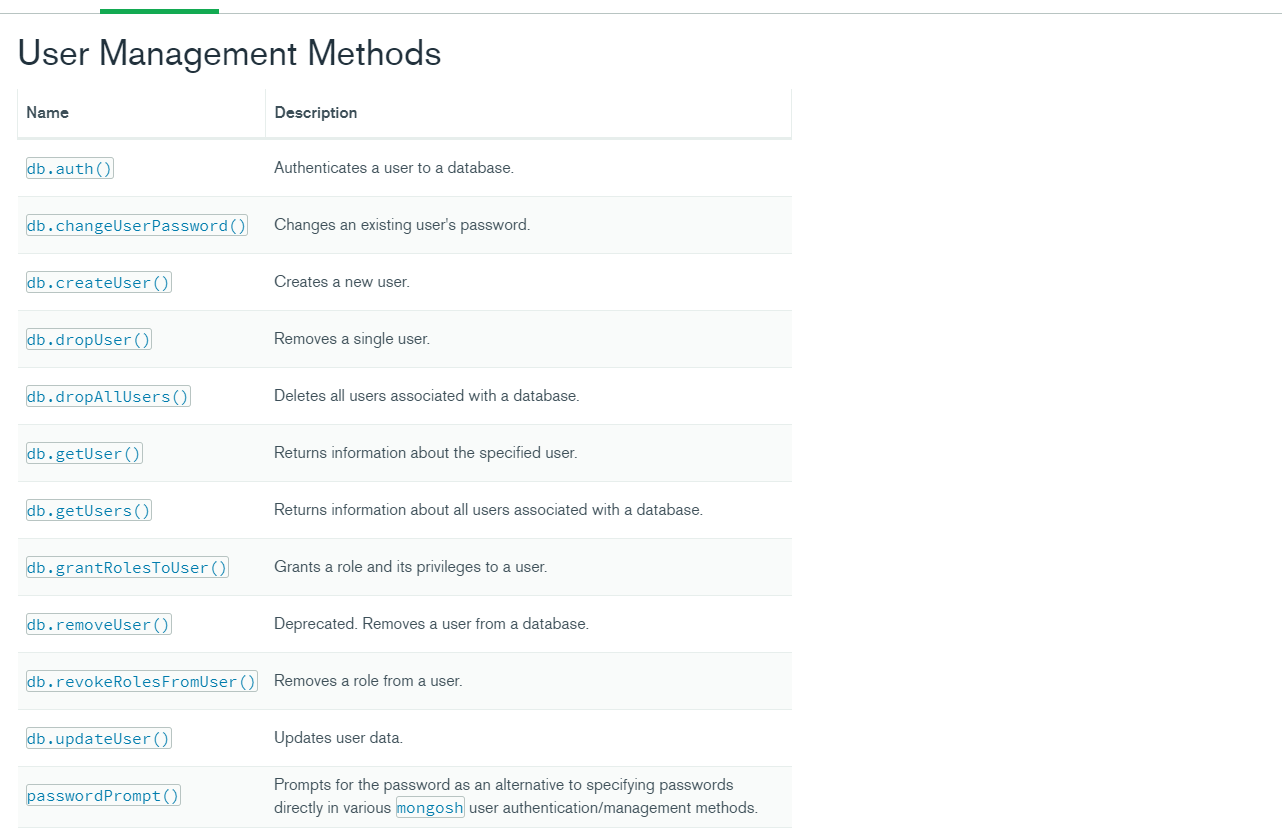Click the User Management Methods heading
The width and height of the screenshot is (1282, 837).
[230, 53]
